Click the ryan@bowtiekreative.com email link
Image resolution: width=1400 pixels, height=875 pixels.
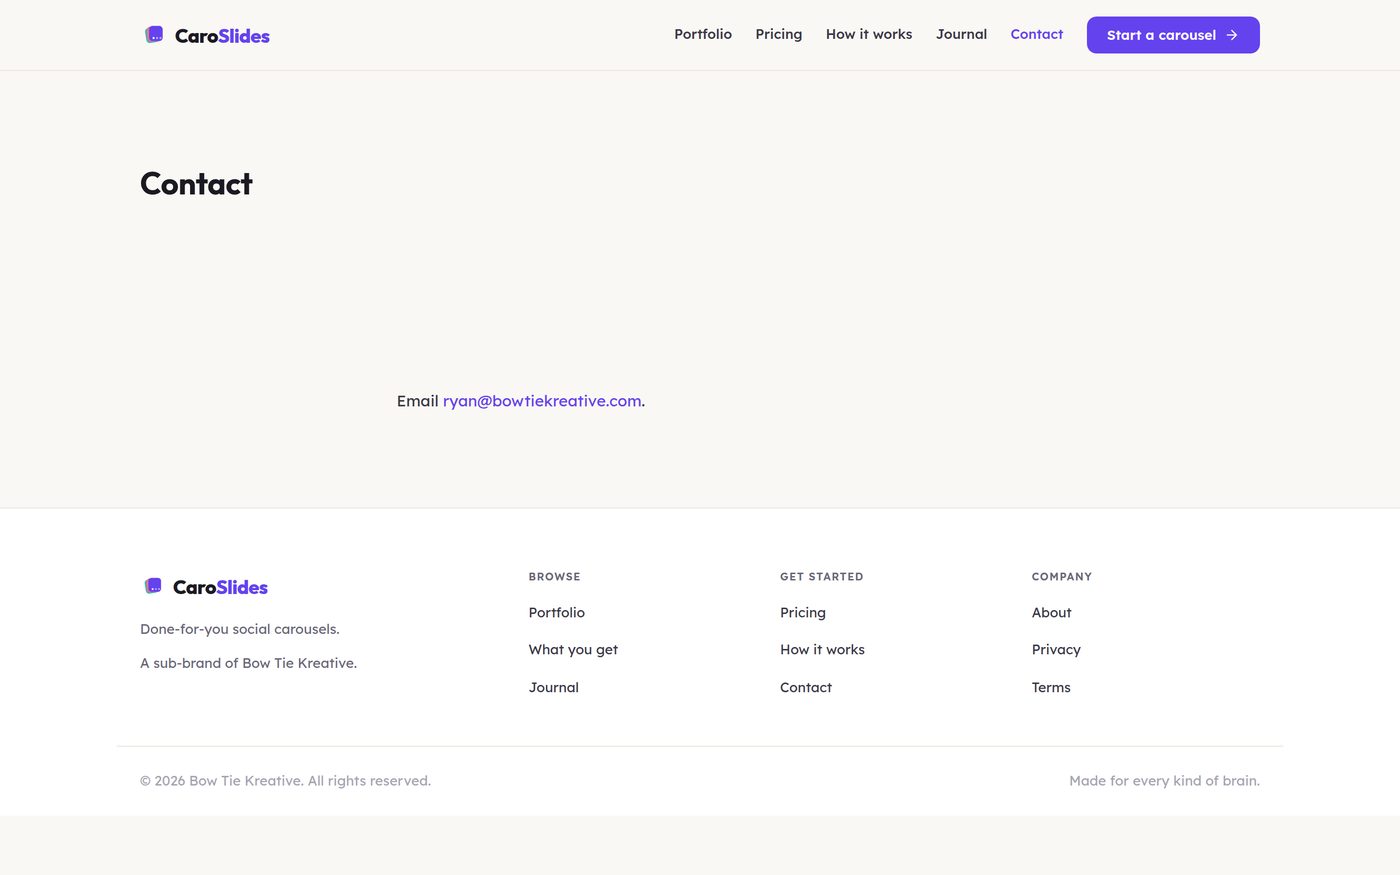pyautogui.click(x=542, y=401)
